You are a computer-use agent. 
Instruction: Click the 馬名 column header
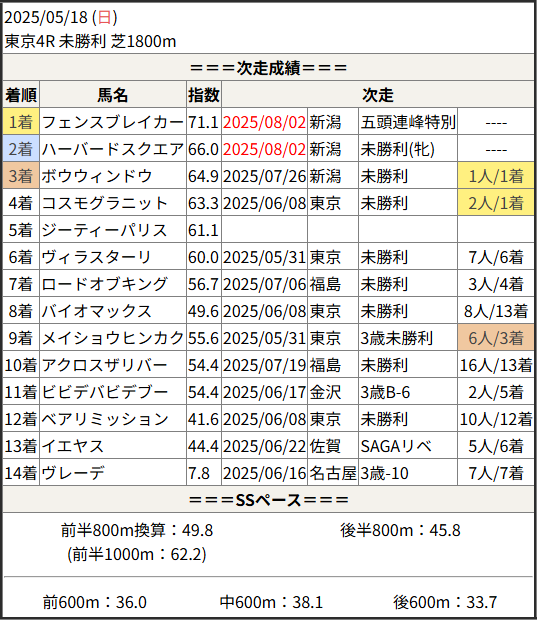pyautogui.click(x=113, y=95)
